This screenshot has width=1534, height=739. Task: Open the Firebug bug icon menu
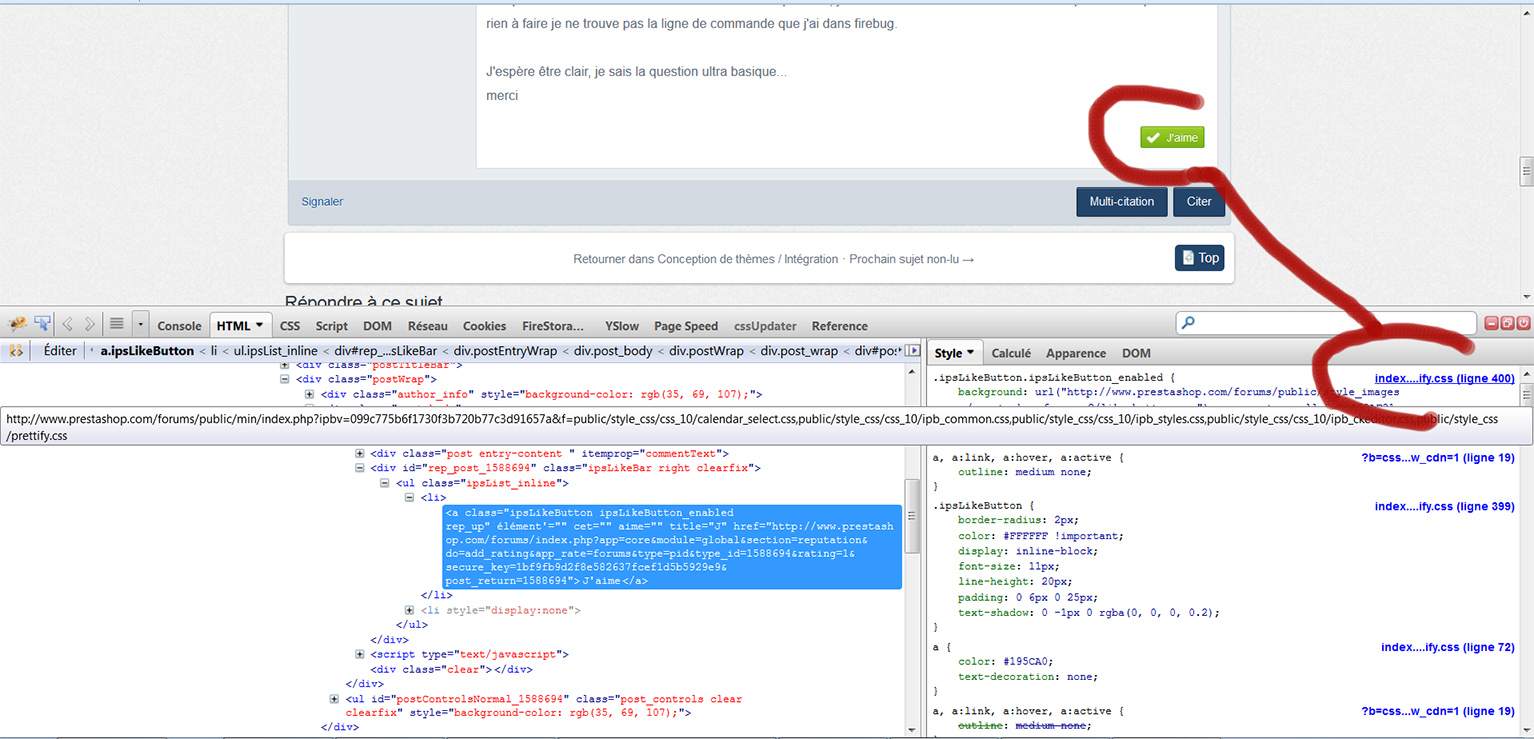click(17, 324)
